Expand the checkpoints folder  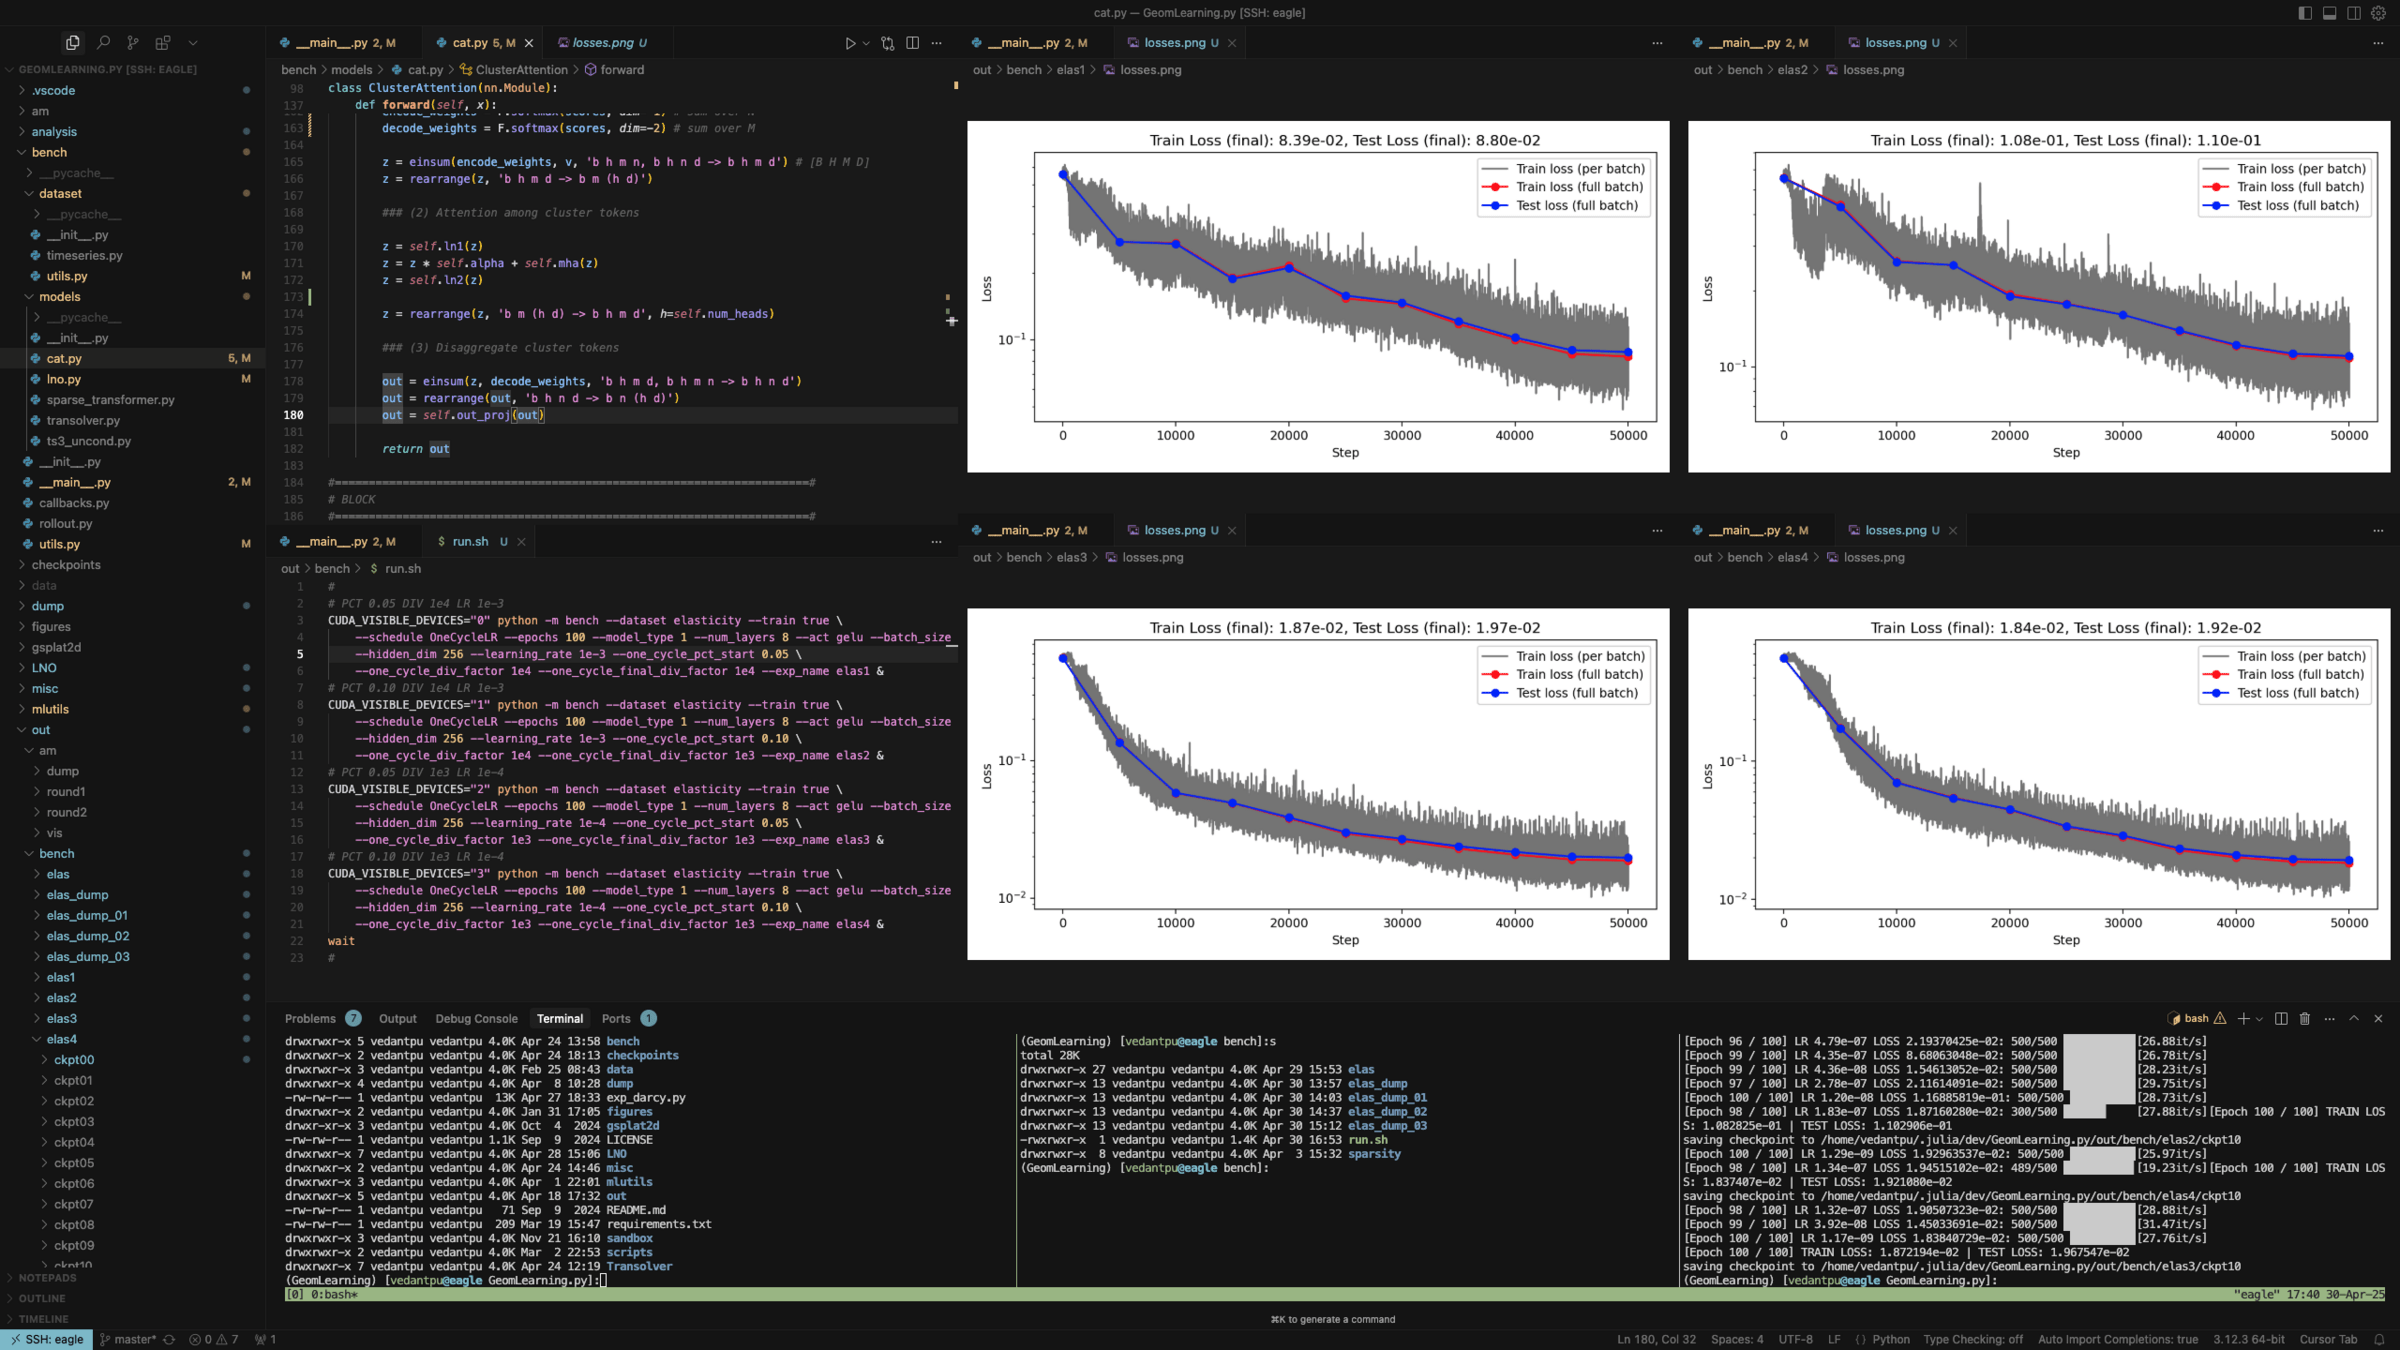click(65, 565)
